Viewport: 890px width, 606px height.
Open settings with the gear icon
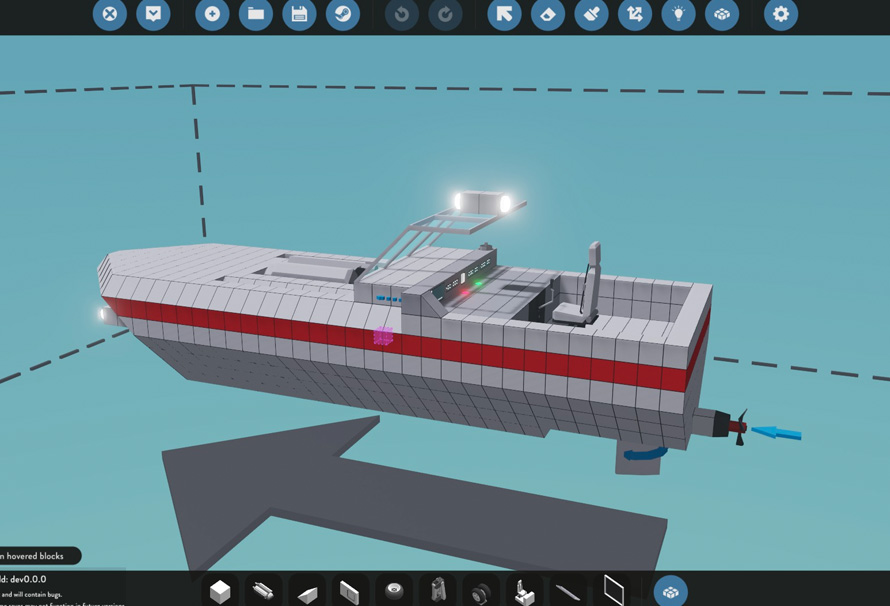pyautogui.click(x=781, y=14)
